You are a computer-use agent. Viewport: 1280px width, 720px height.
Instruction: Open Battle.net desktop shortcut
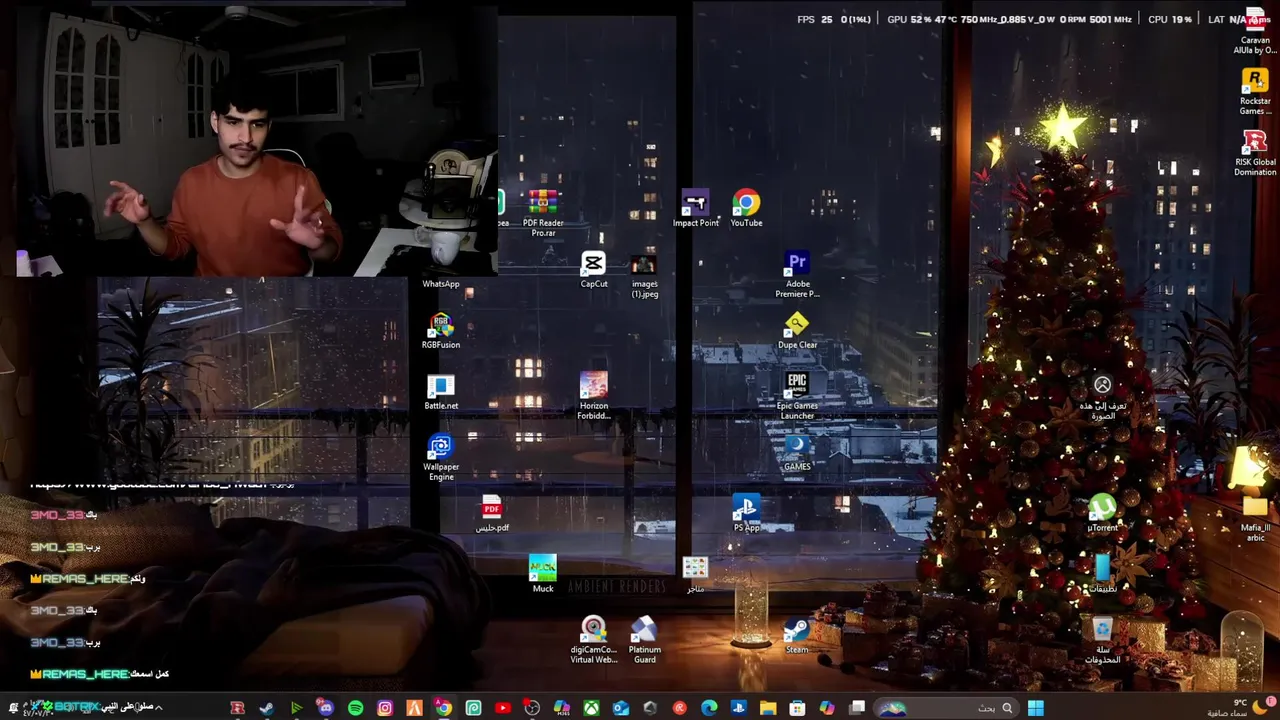tap(441, 392)
